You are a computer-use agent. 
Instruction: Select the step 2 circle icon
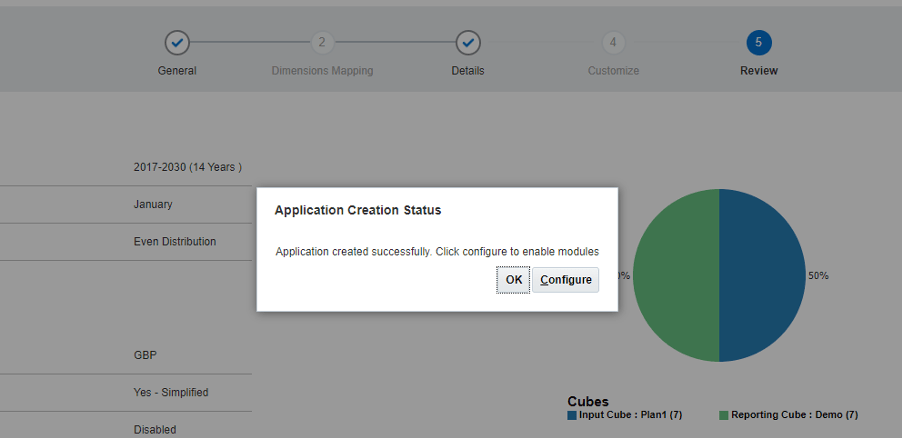(x=321, y=43)
